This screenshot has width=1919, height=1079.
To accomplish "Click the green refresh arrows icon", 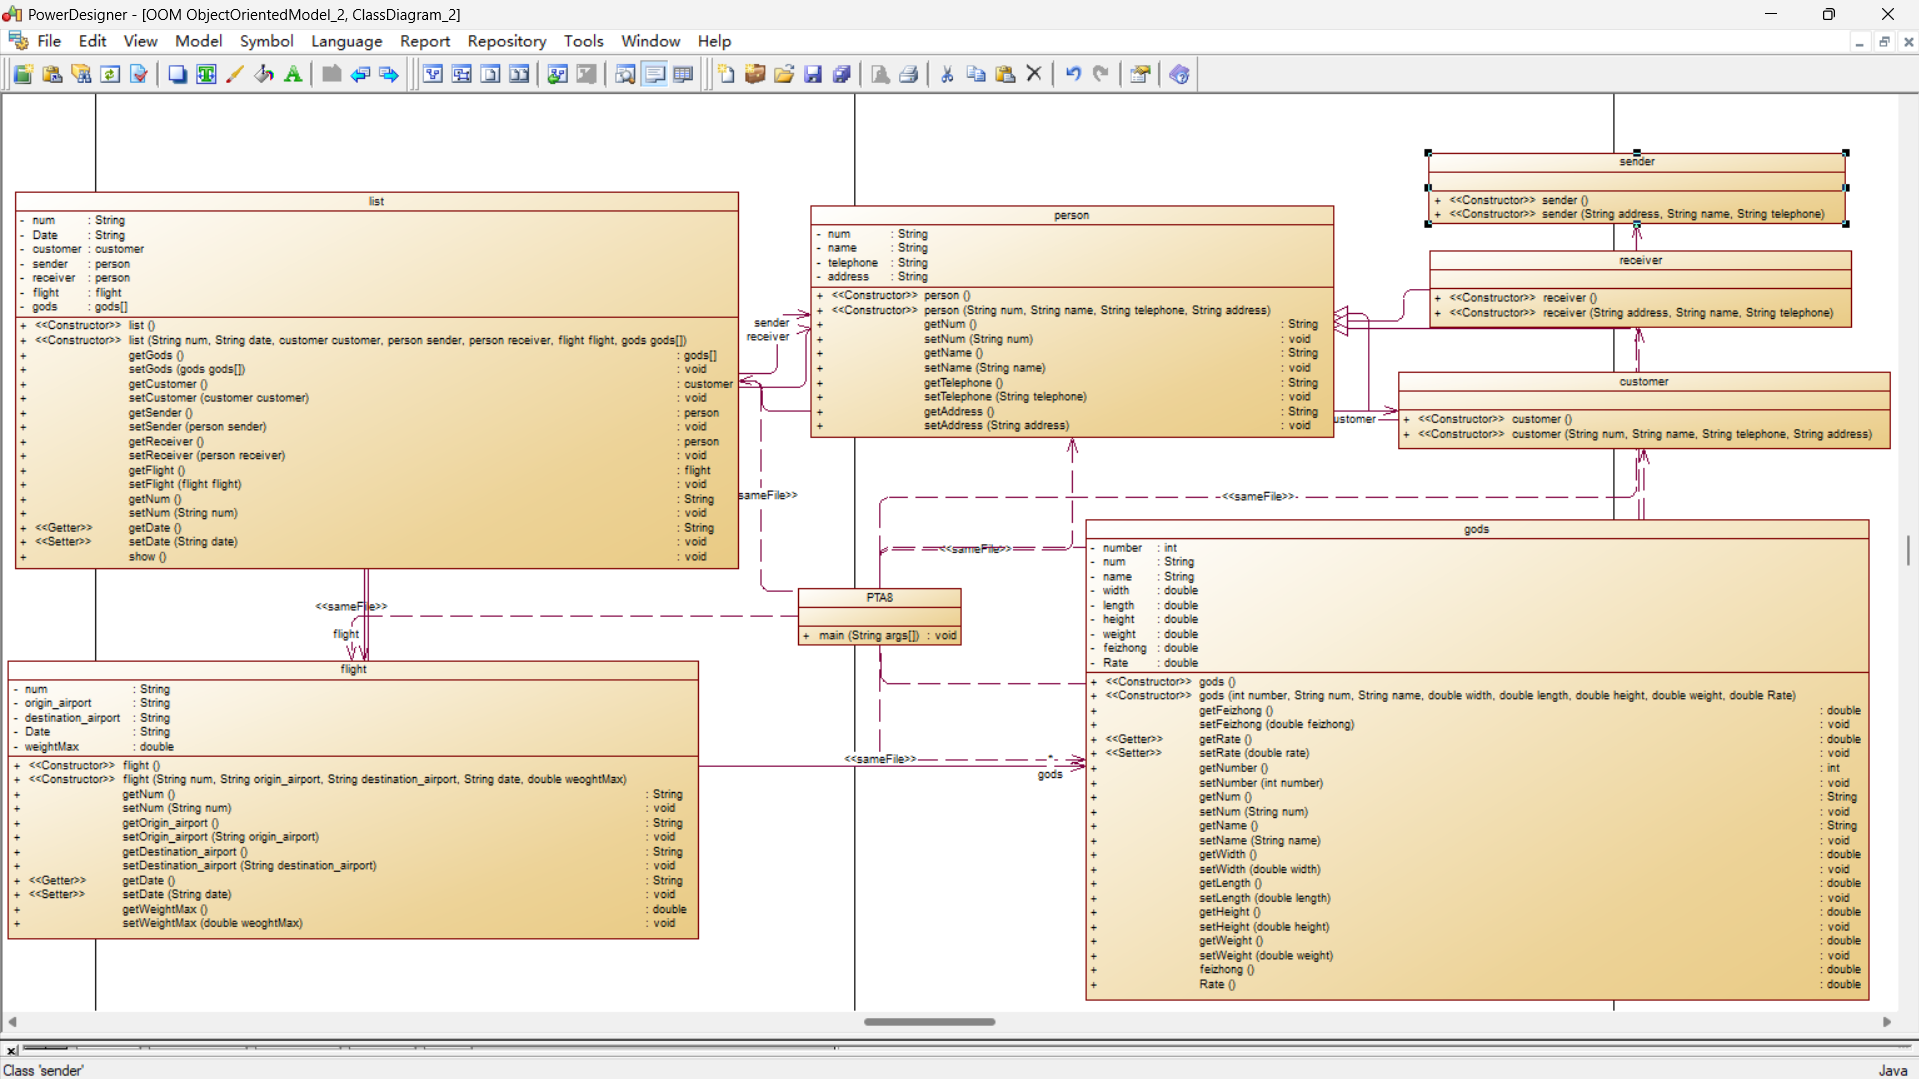I will pyautogui.click(x=110, y=74).
